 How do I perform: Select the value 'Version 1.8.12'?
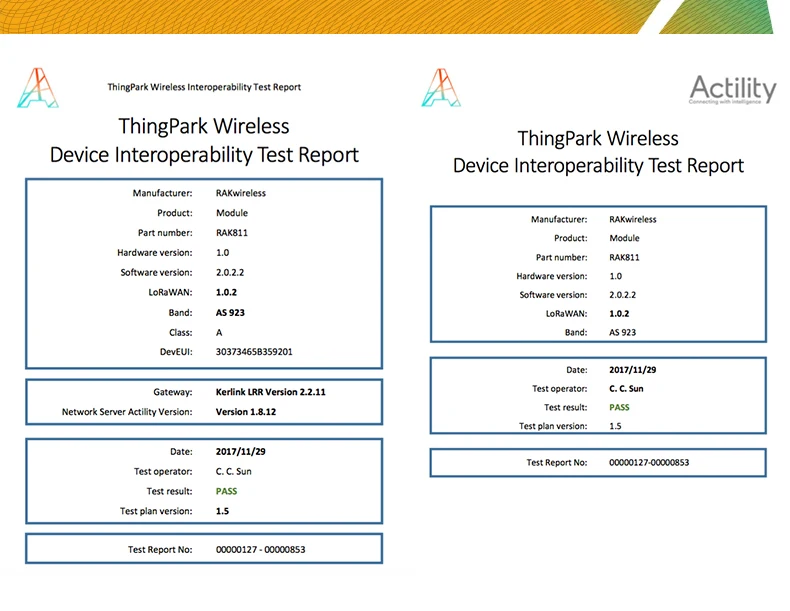point(246,412)
